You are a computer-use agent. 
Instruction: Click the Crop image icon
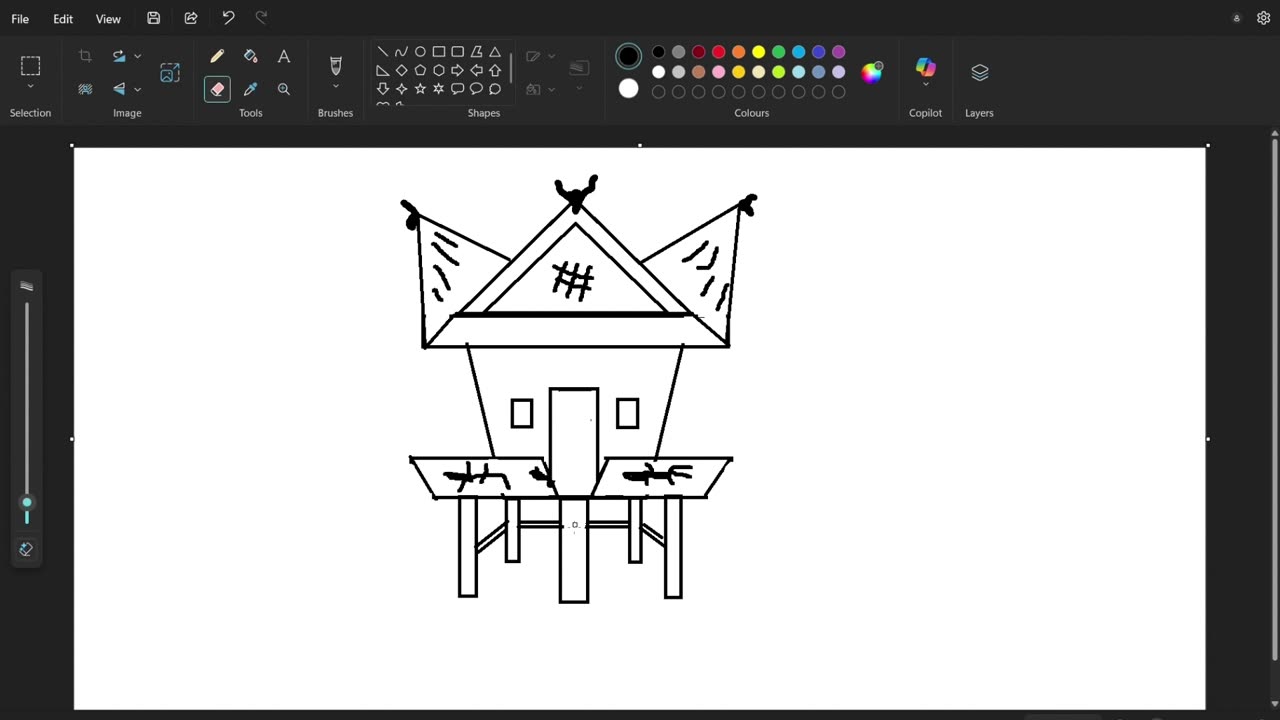click(85, 56)
